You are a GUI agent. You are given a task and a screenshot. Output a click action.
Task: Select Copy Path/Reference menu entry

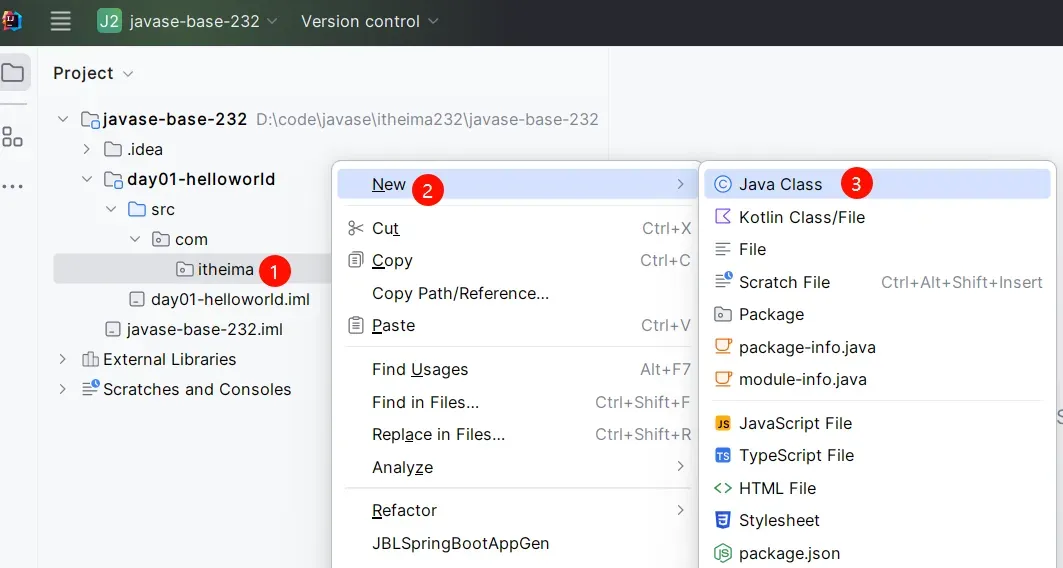pyautogui.click(x=460, y=293)
